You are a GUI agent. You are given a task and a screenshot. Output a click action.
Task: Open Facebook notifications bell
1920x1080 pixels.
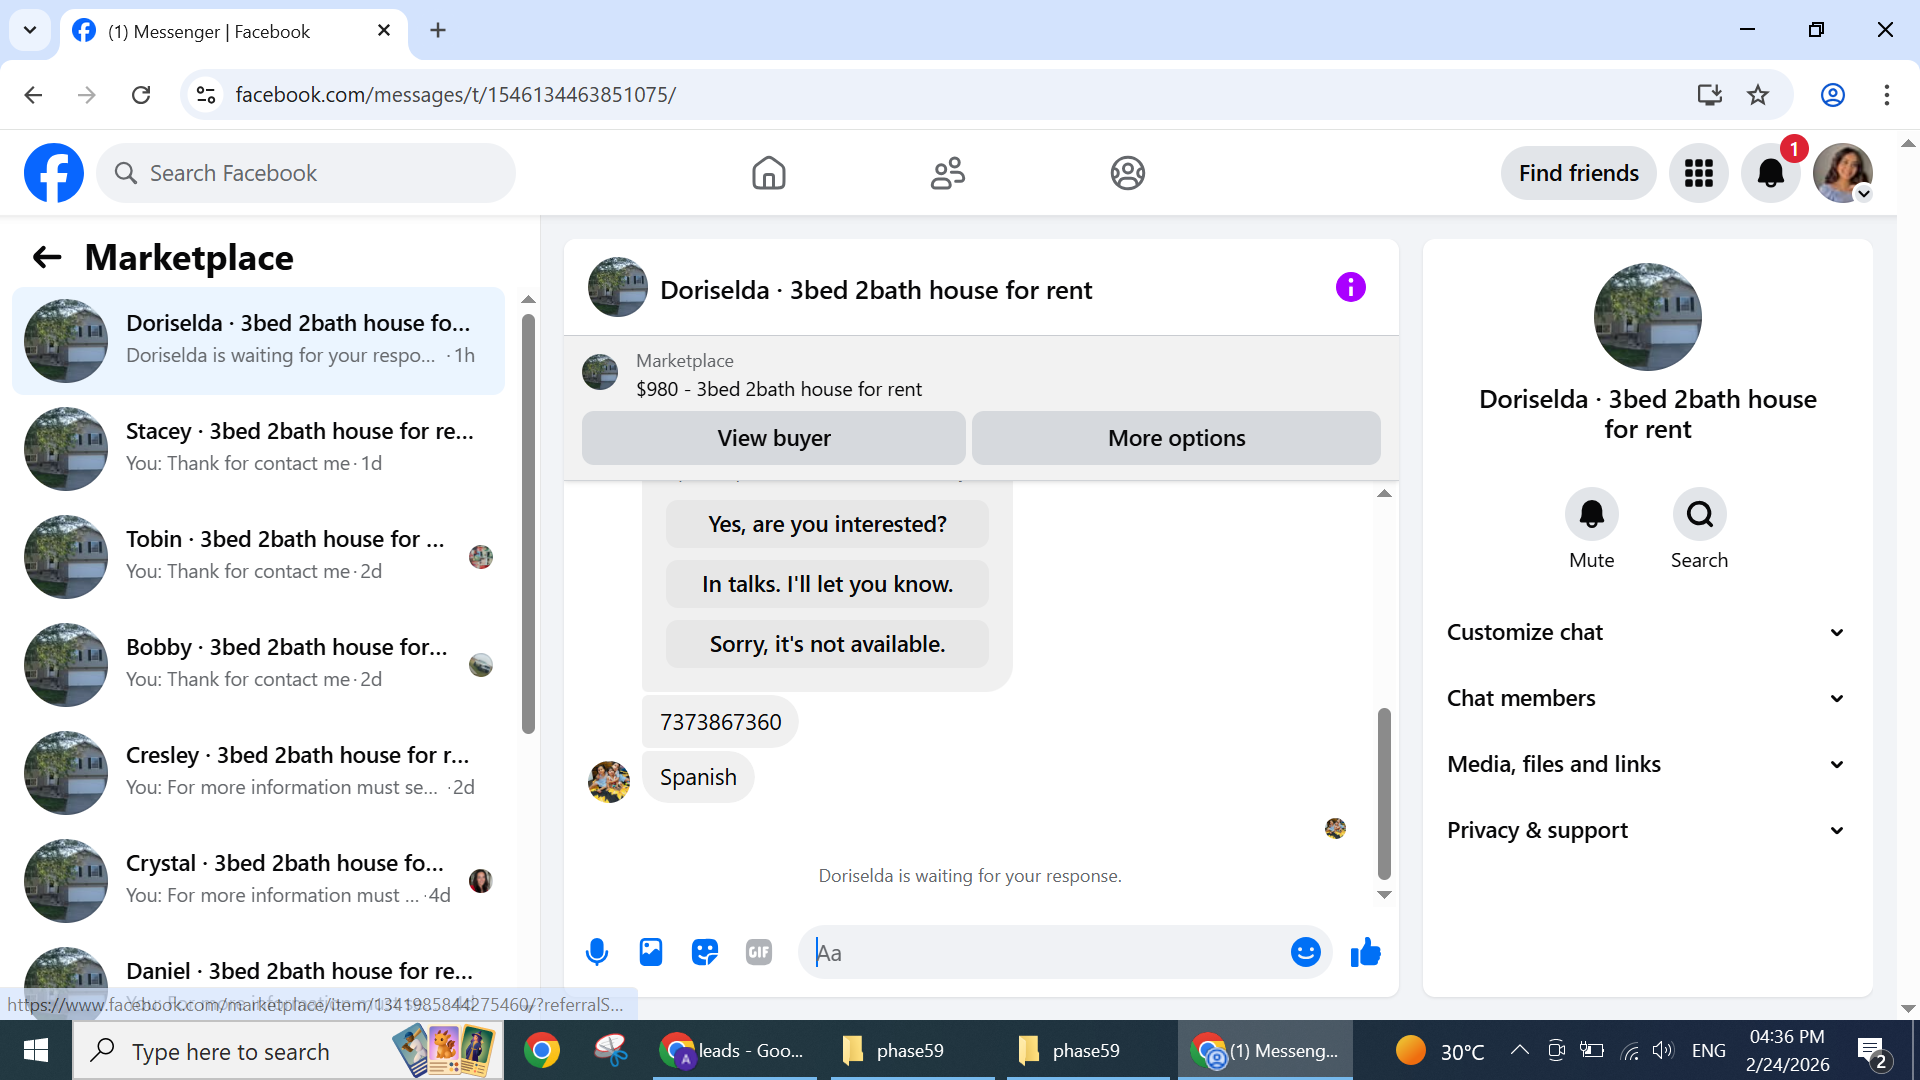point(1770,173)
